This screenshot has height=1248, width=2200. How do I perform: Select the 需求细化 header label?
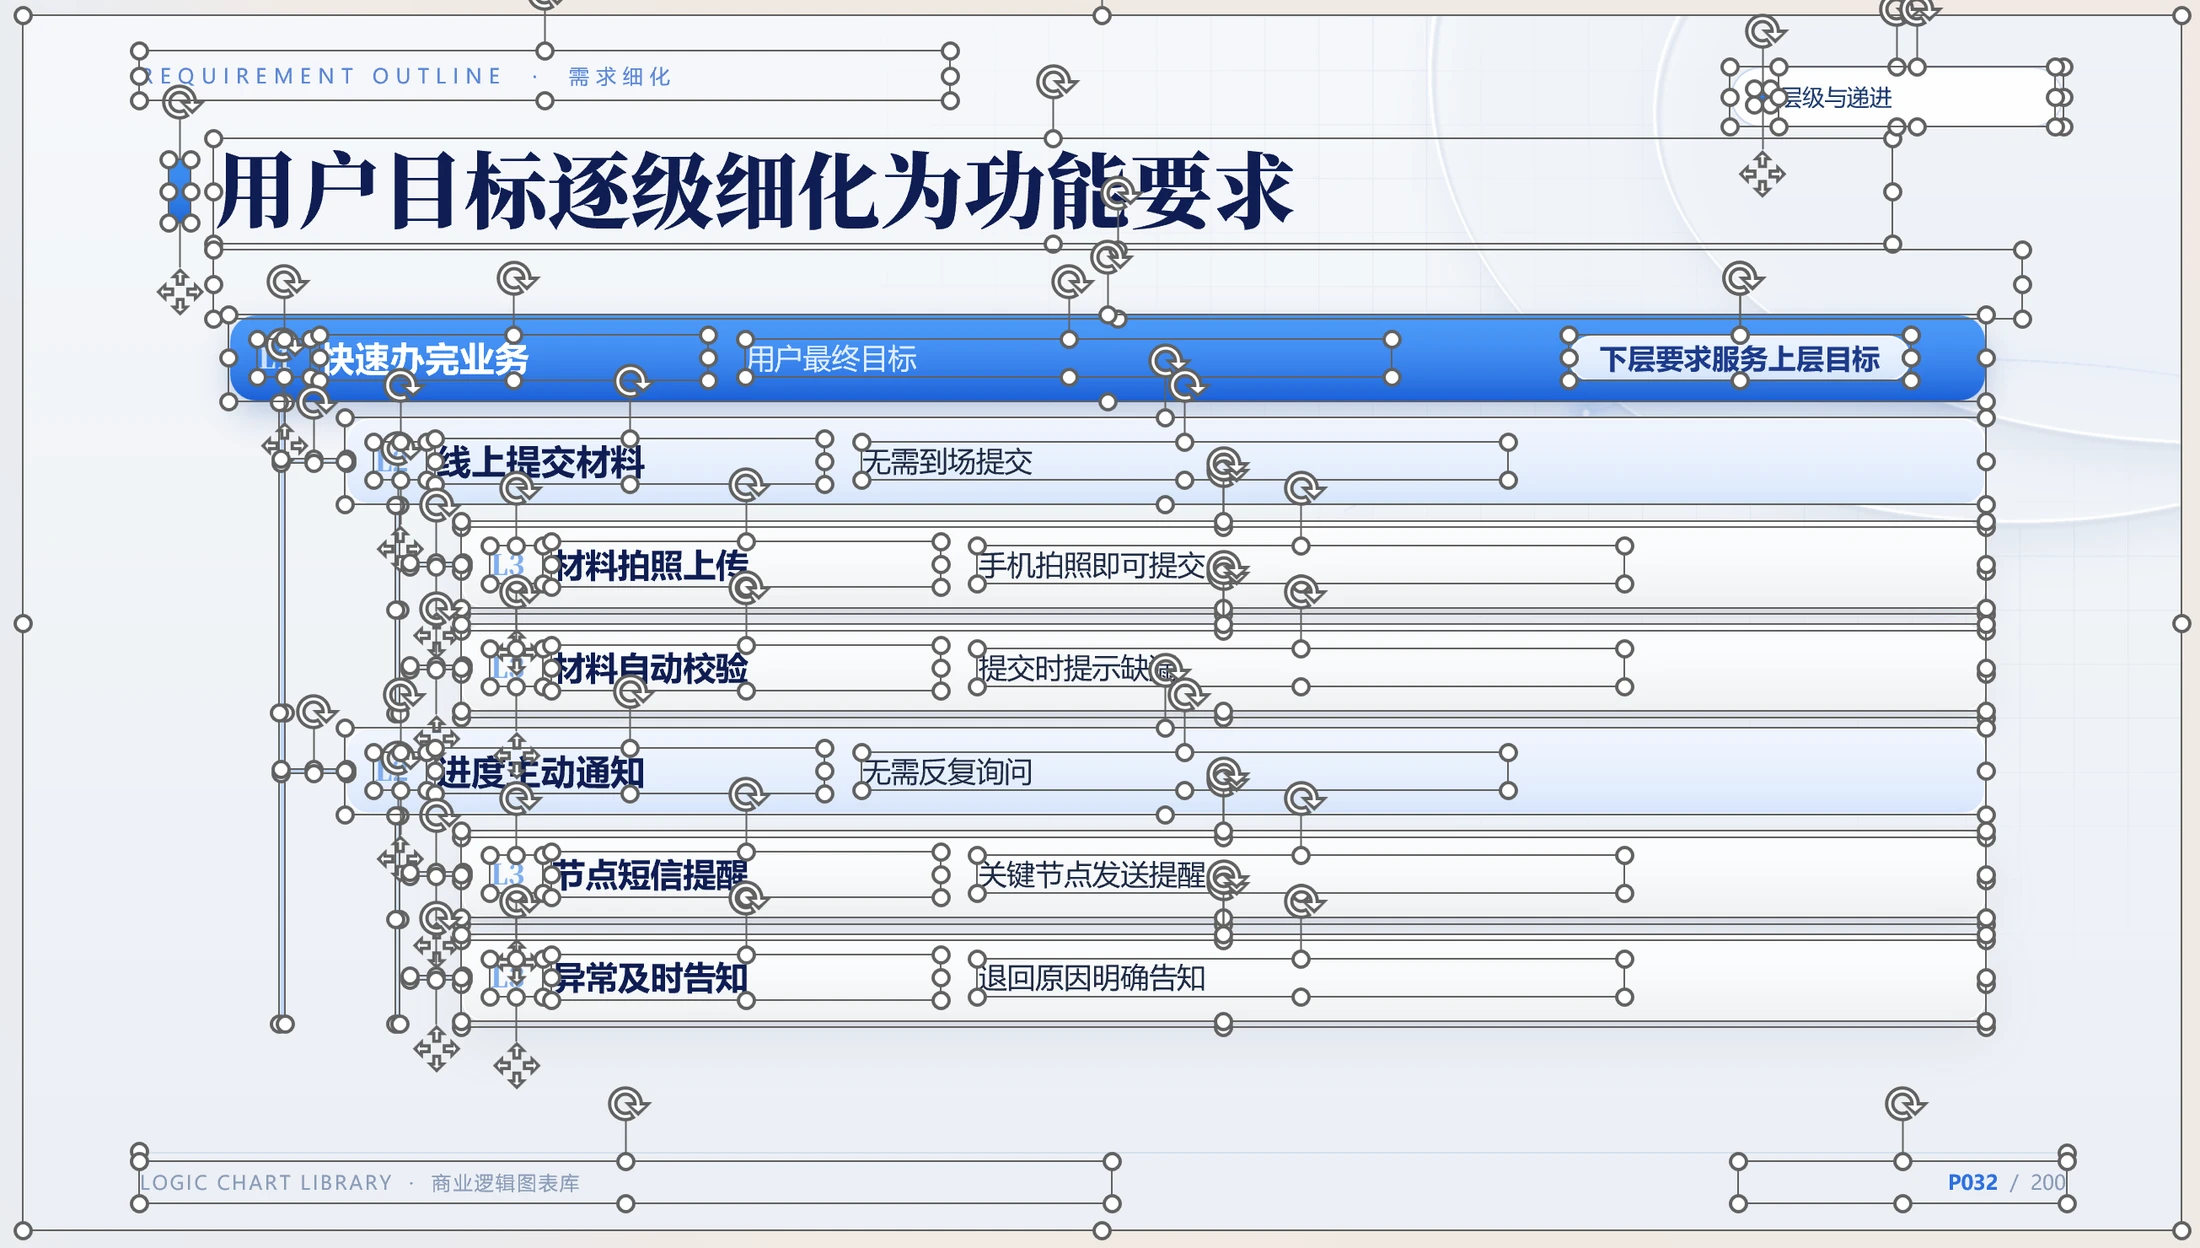tap(619, 77)
